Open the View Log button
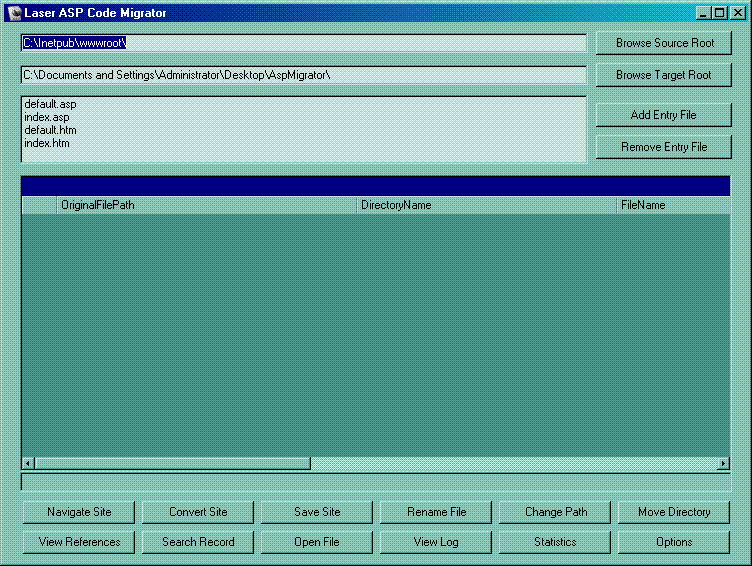This screenshot has height=566, width=752. point(436,542)
